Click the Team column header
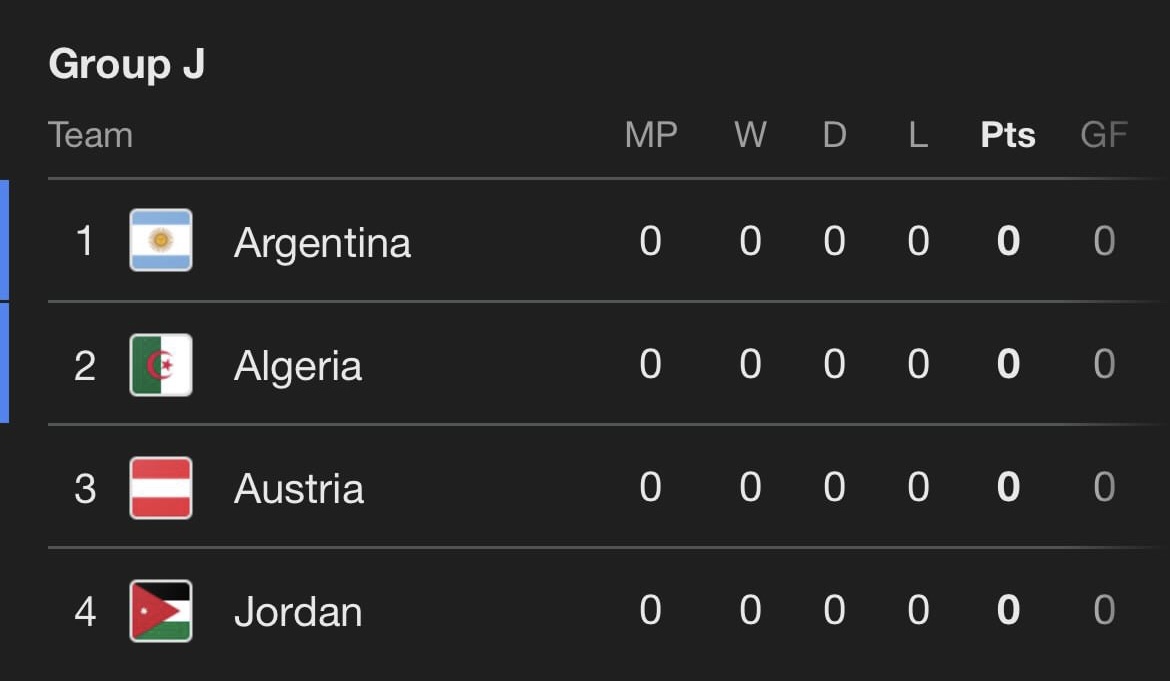Screen dimensions: 1170x681 pyautogui.click(x=92, y=135)
